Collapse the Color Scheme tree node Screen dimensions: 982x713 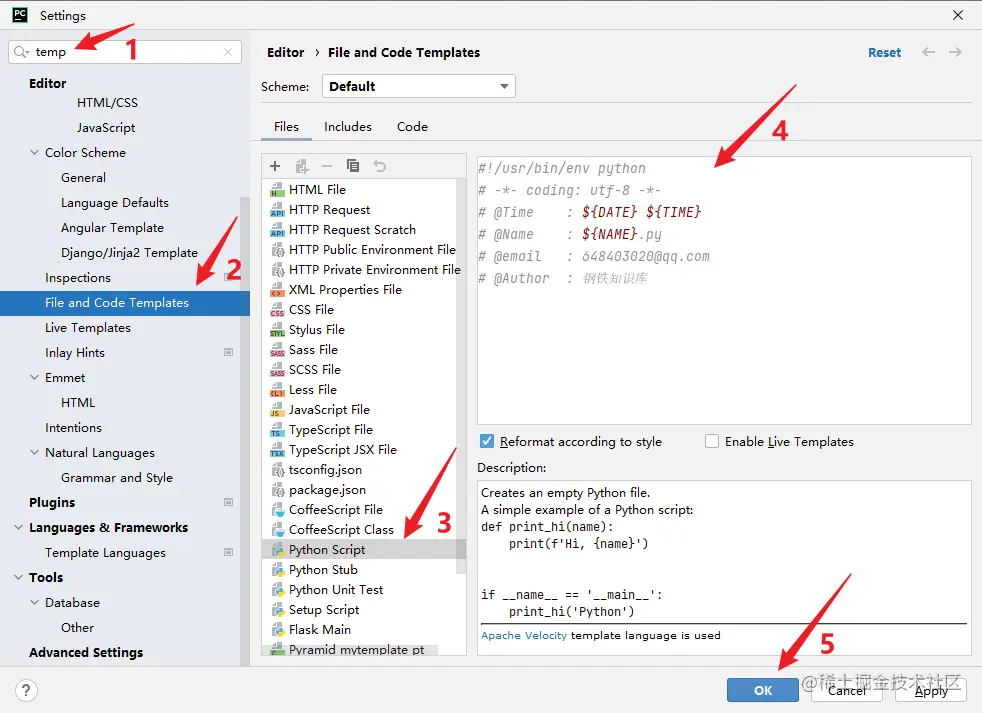click(x=34, y=152)
